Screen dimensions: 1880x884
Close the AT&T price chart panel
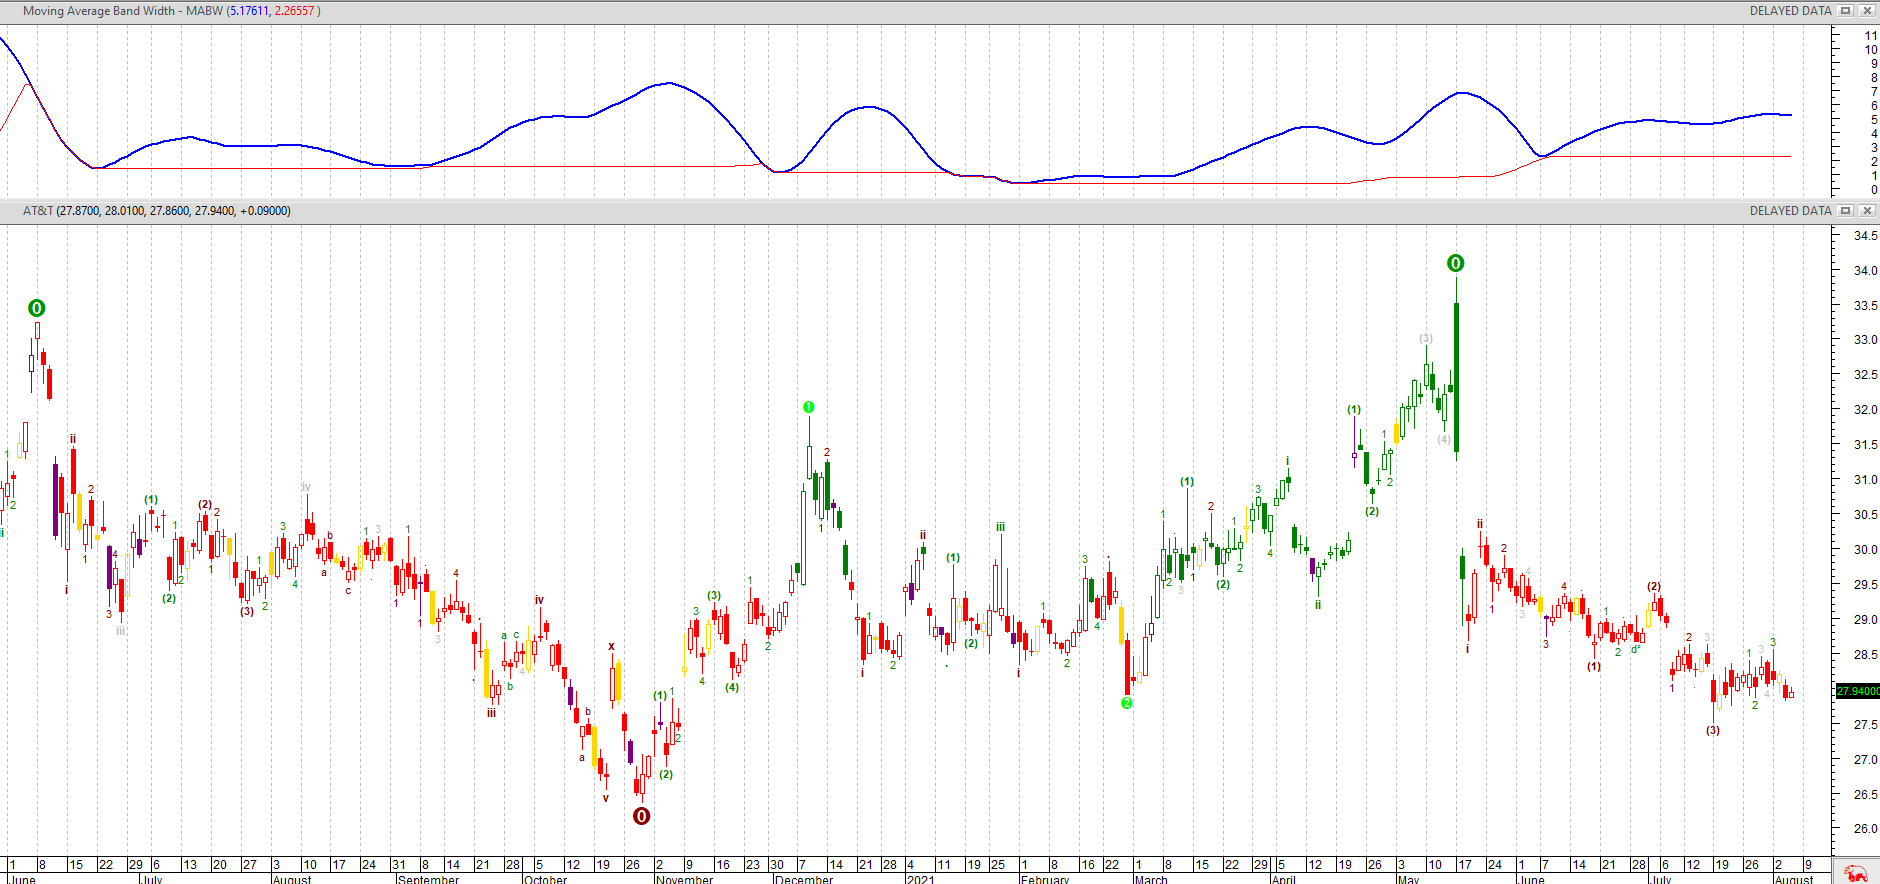pos(1866,211)
